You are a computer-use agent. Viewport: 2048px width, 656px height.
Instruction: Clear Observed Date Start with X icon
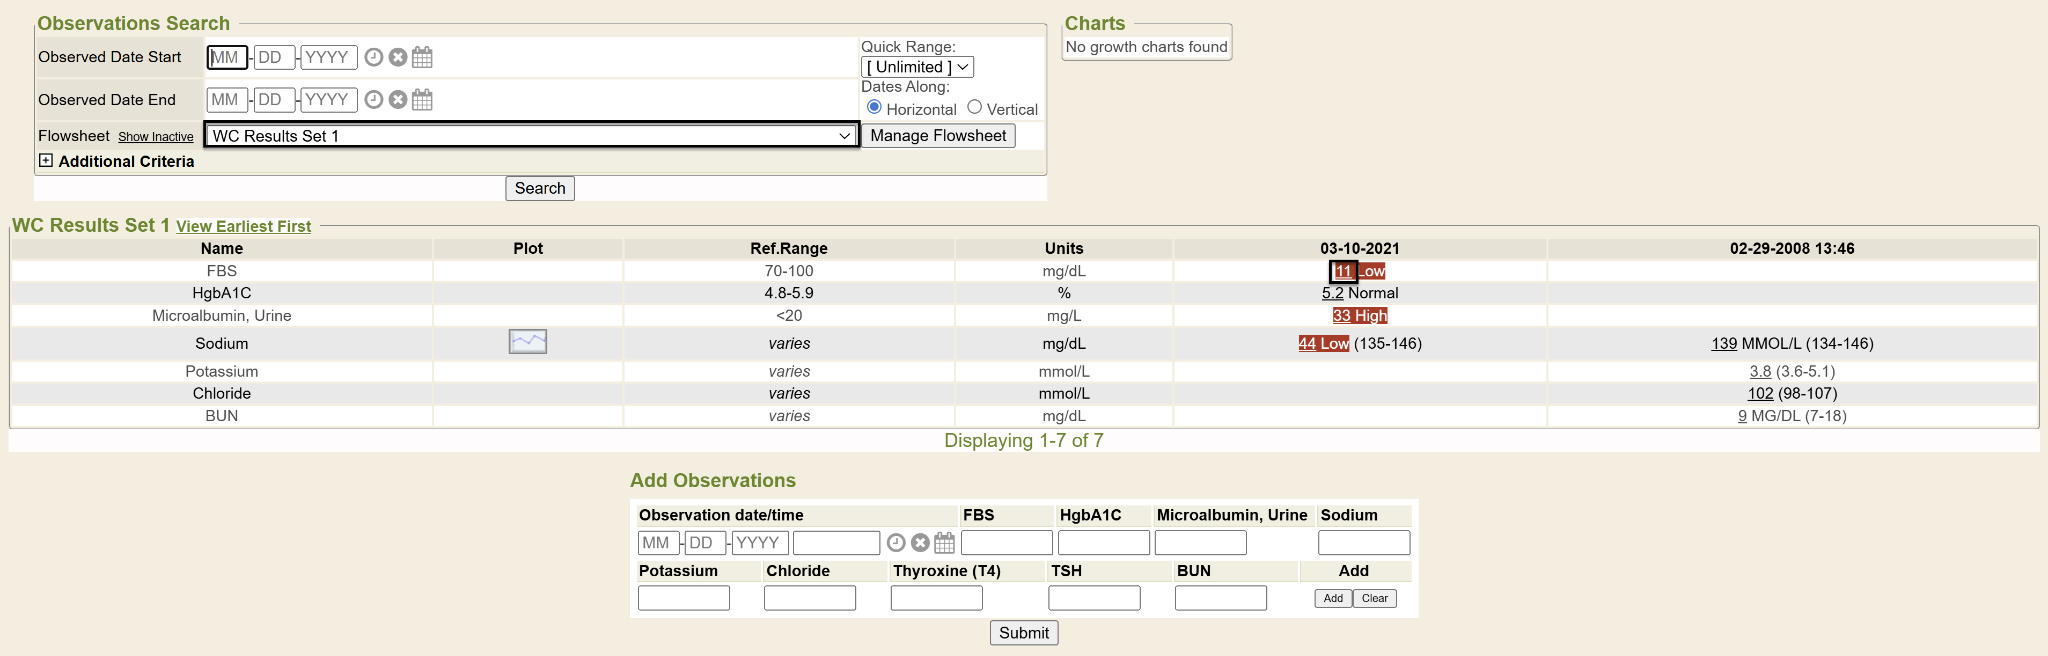[x=398, y=58]
